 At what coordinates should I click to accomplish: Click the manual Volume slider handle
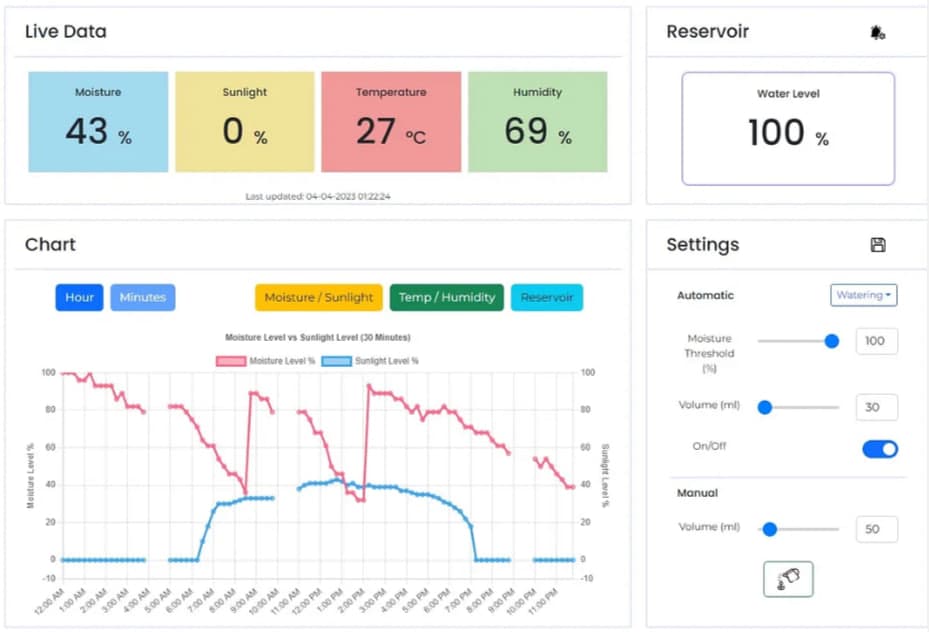pyautogui.click(x=770, y=529)
